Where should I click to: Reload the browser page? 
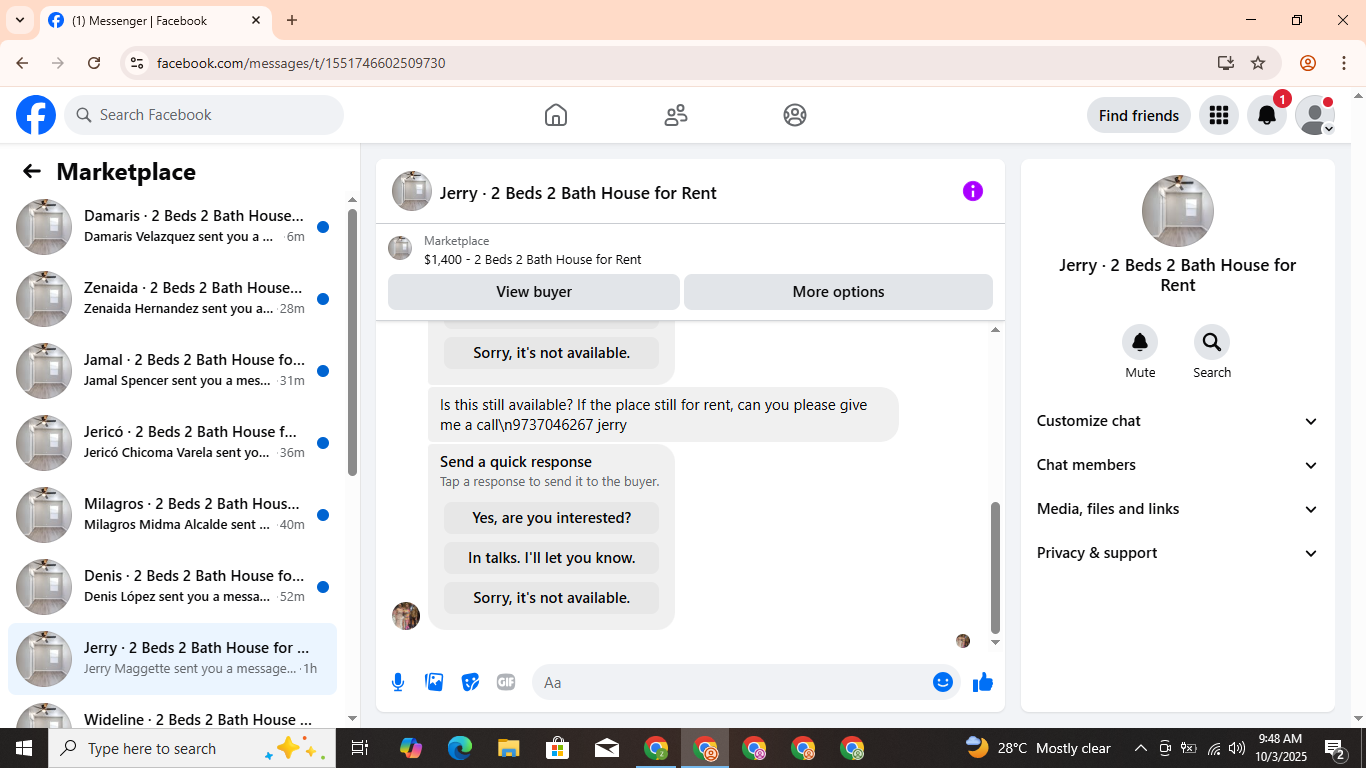(94, 63)
